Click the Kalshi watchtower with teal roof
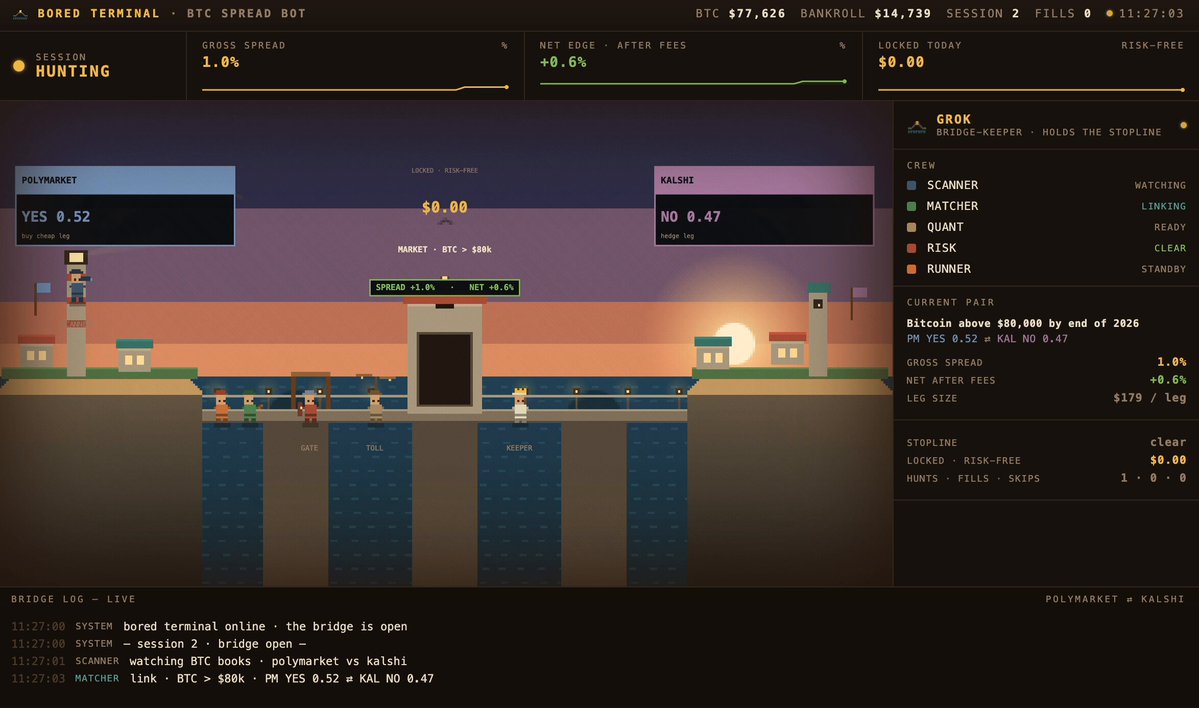This screenshot has height=708, width=1199. [x=818, y=330]
